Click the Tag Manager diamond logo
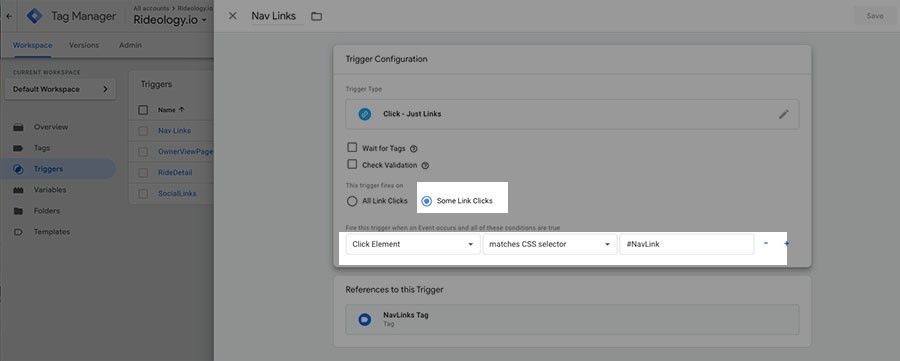The height and width of the screenshot is (361, 900). pyautogui.click(x=35, y=15)
